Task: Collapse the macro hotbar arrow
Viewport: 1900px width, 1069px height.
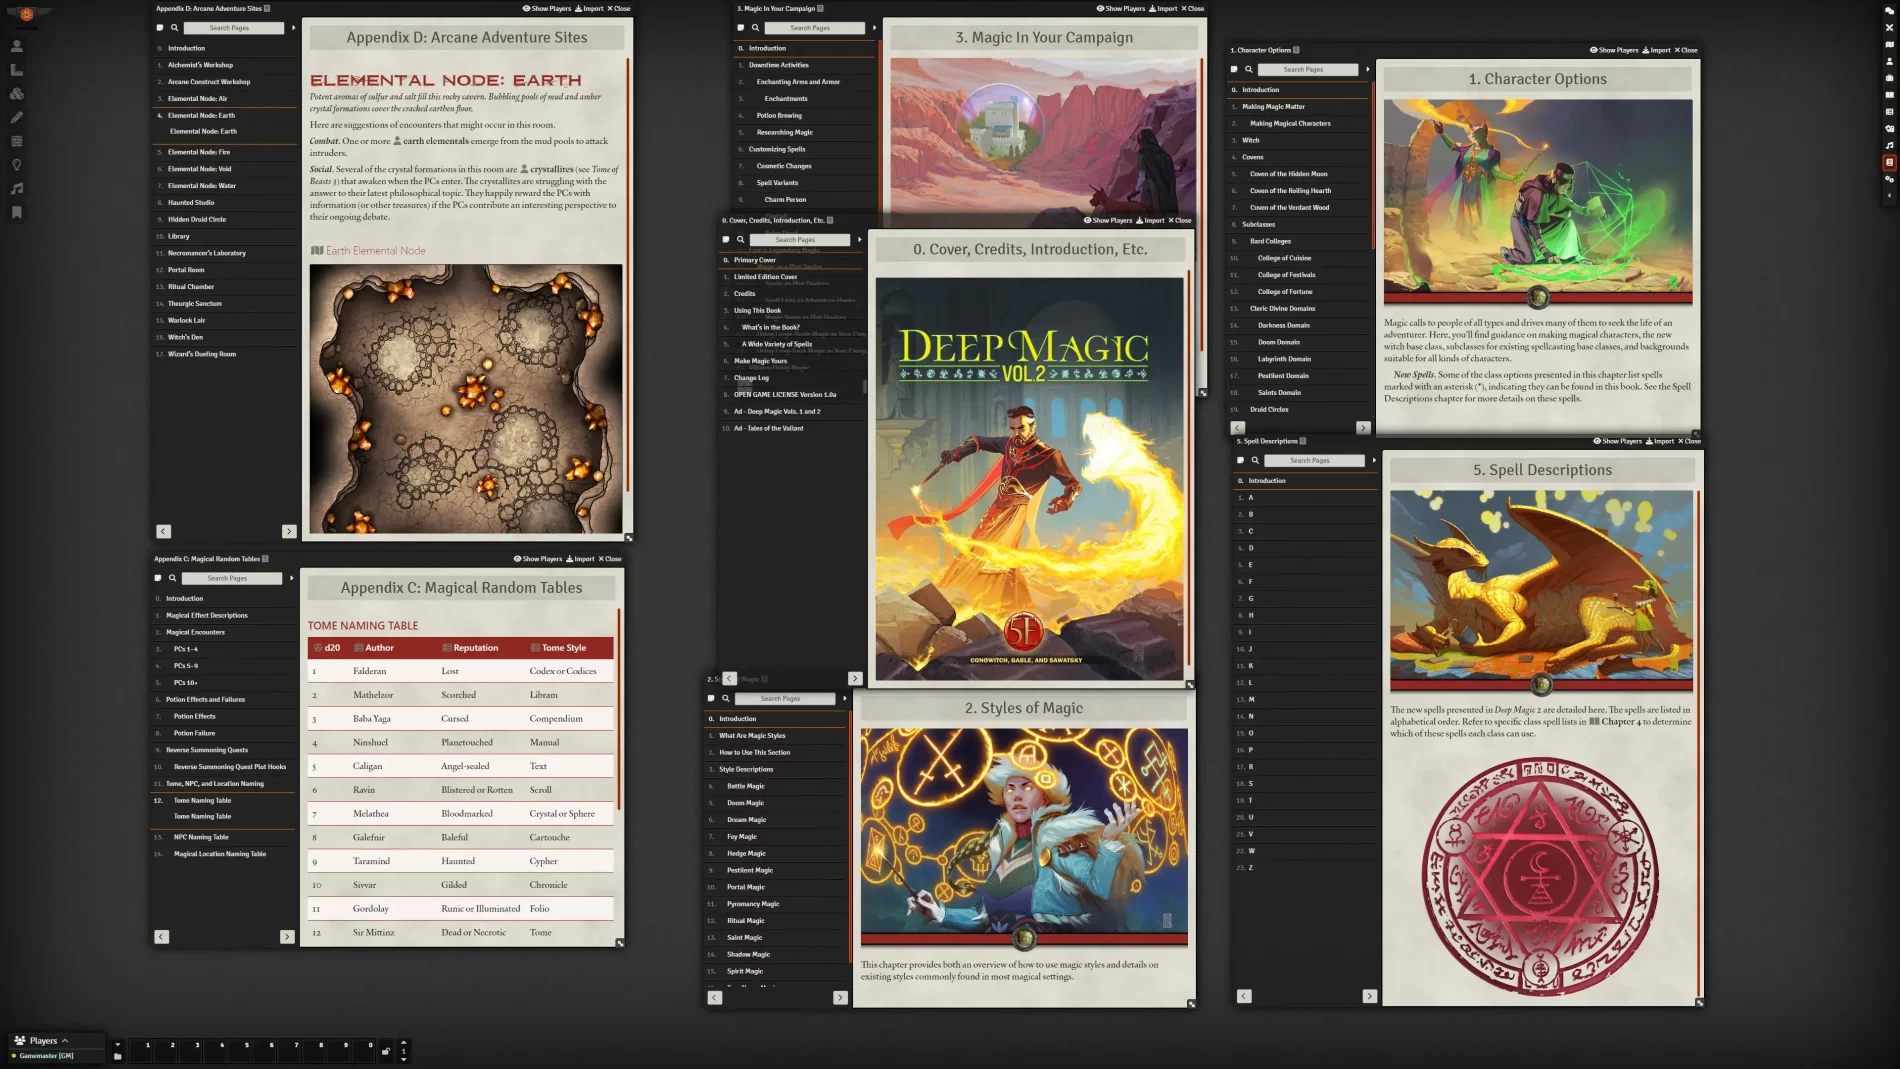Action: point(117,1044)
